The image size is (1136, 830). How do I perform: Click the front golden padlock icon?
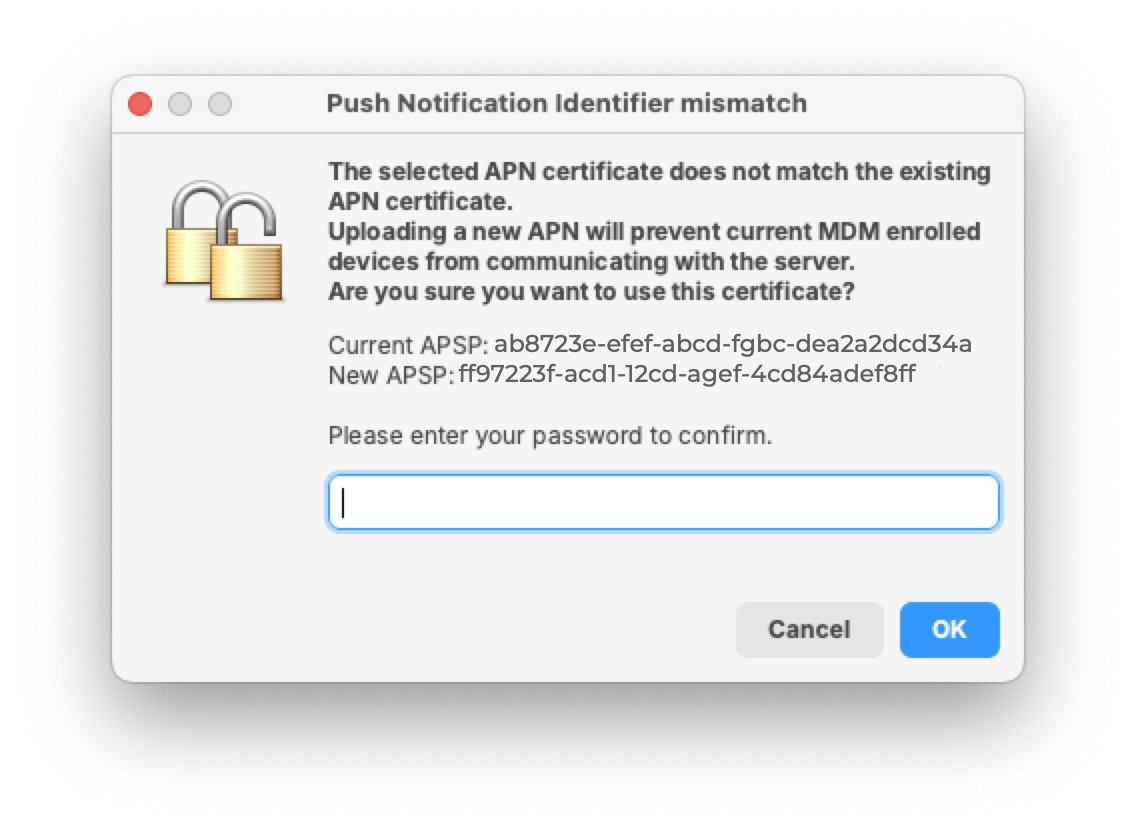click(x=245, y=260)
